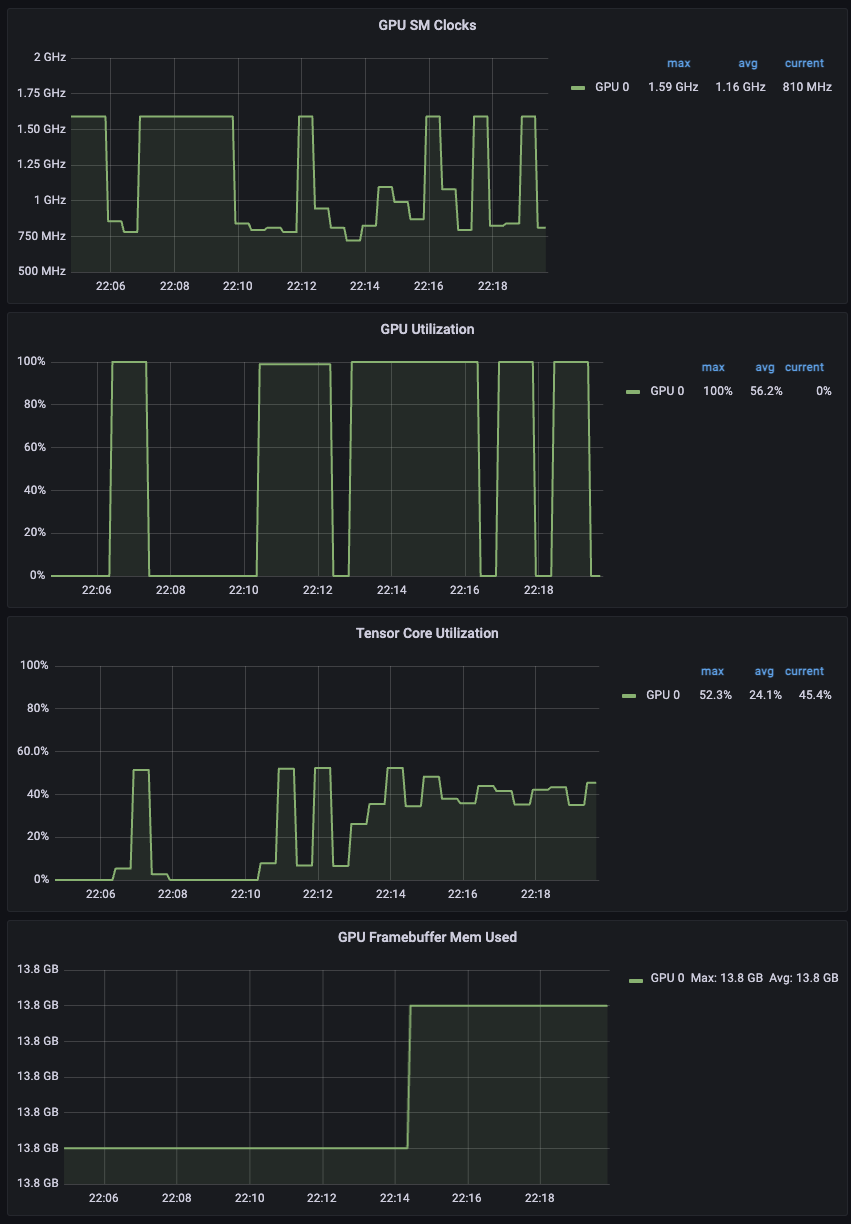Sort GPU SM Clocks legend by current column
851x1224 pixels.
[x=804, y=63]
